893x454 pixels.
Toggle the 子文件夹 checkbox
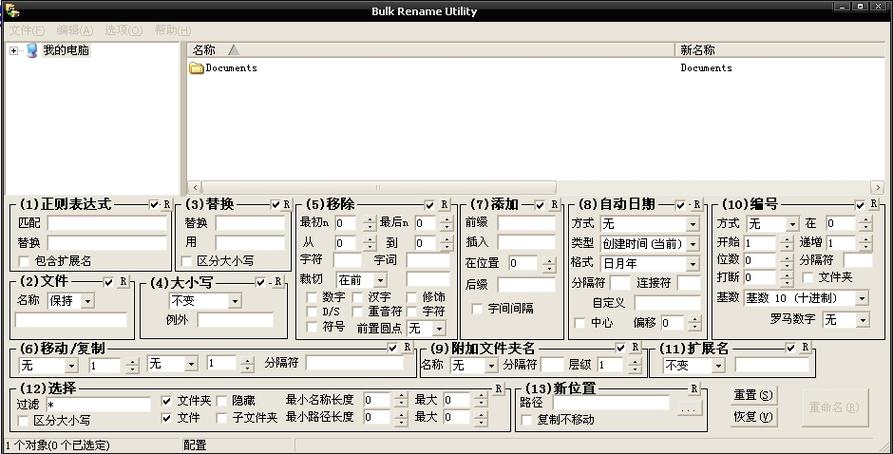pyautogui.click(x=223, y=417)
